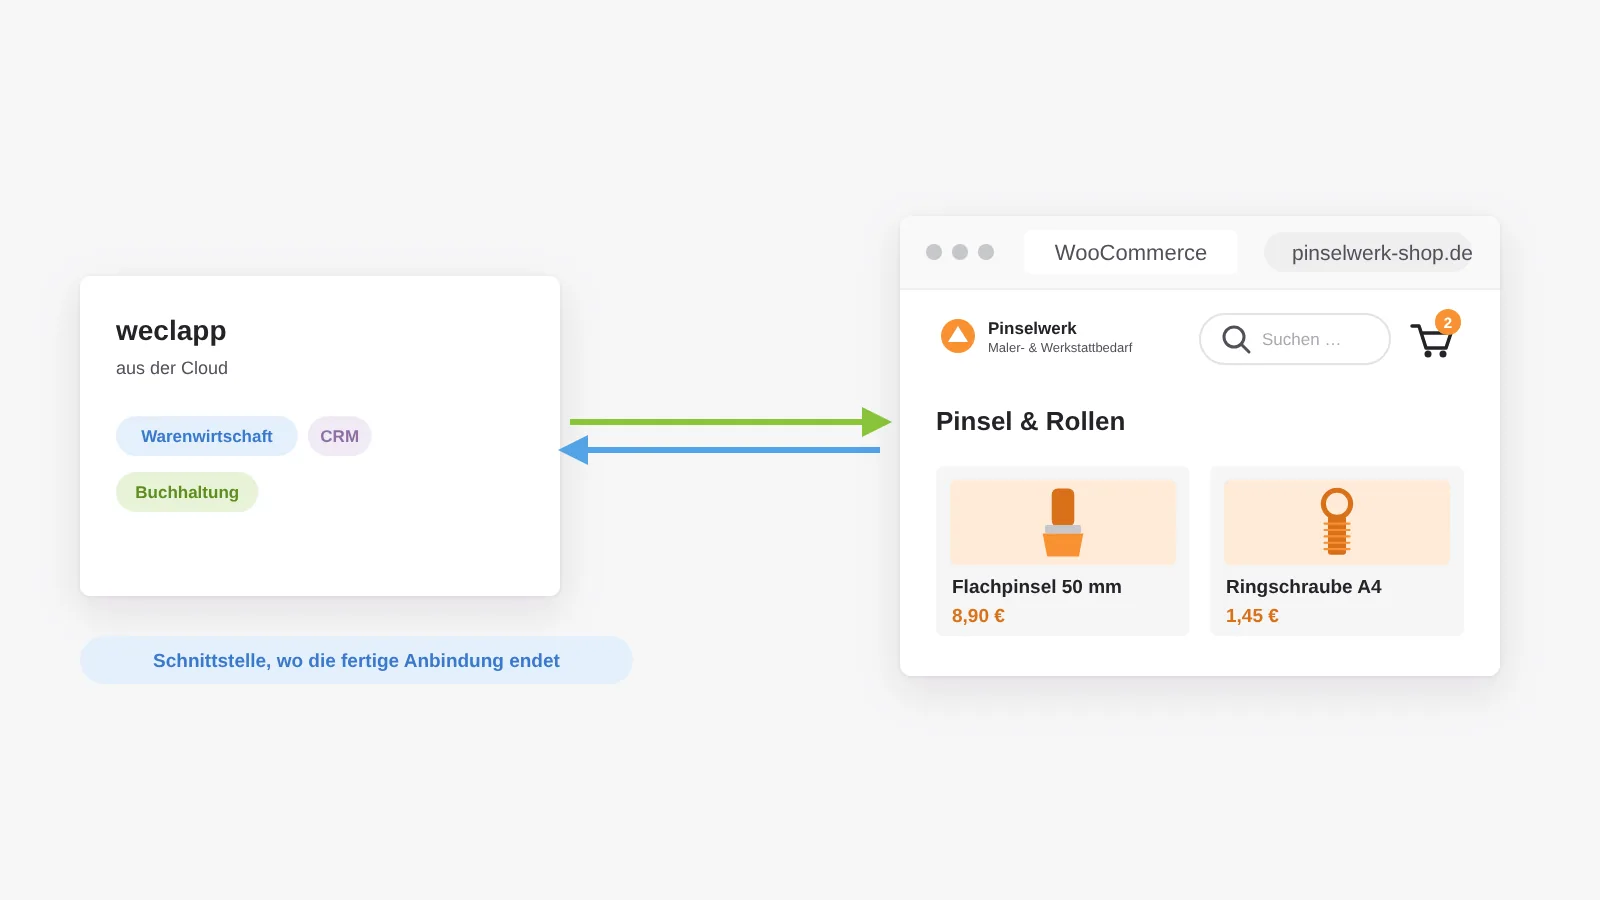The height and width of the screenshot is (900, 1600).
Task: Select the Buchhaltung tag
Action: pyautogui.click(x=187, y=492)
